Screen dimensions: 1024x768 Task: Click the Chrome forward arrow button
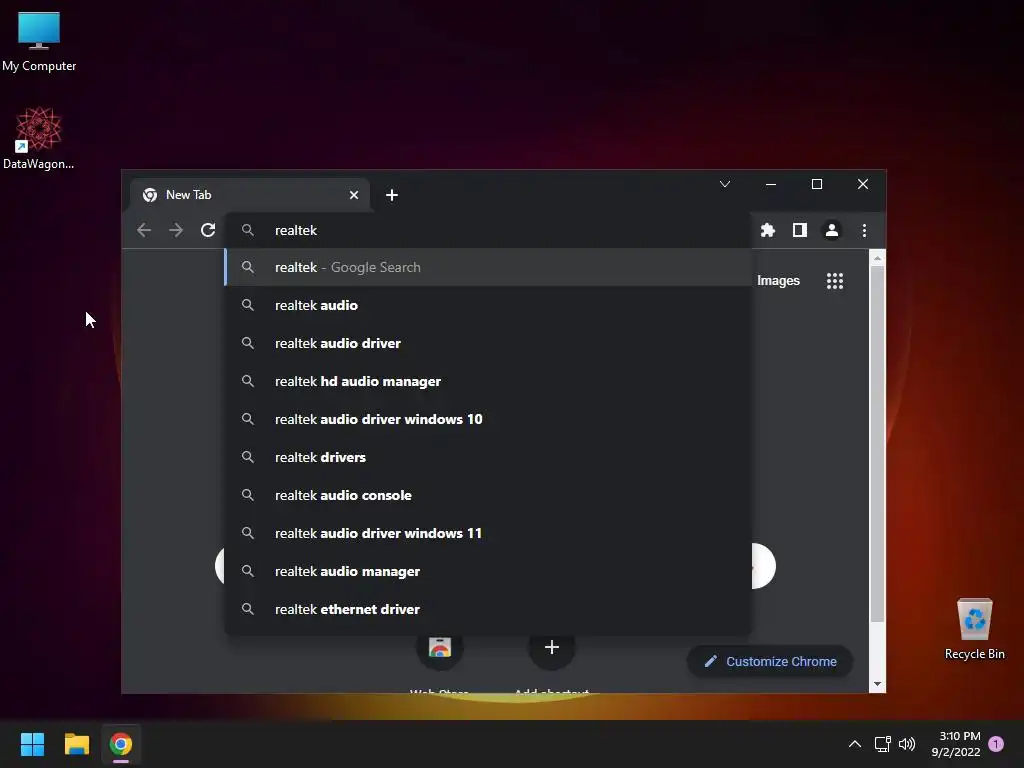176,230
